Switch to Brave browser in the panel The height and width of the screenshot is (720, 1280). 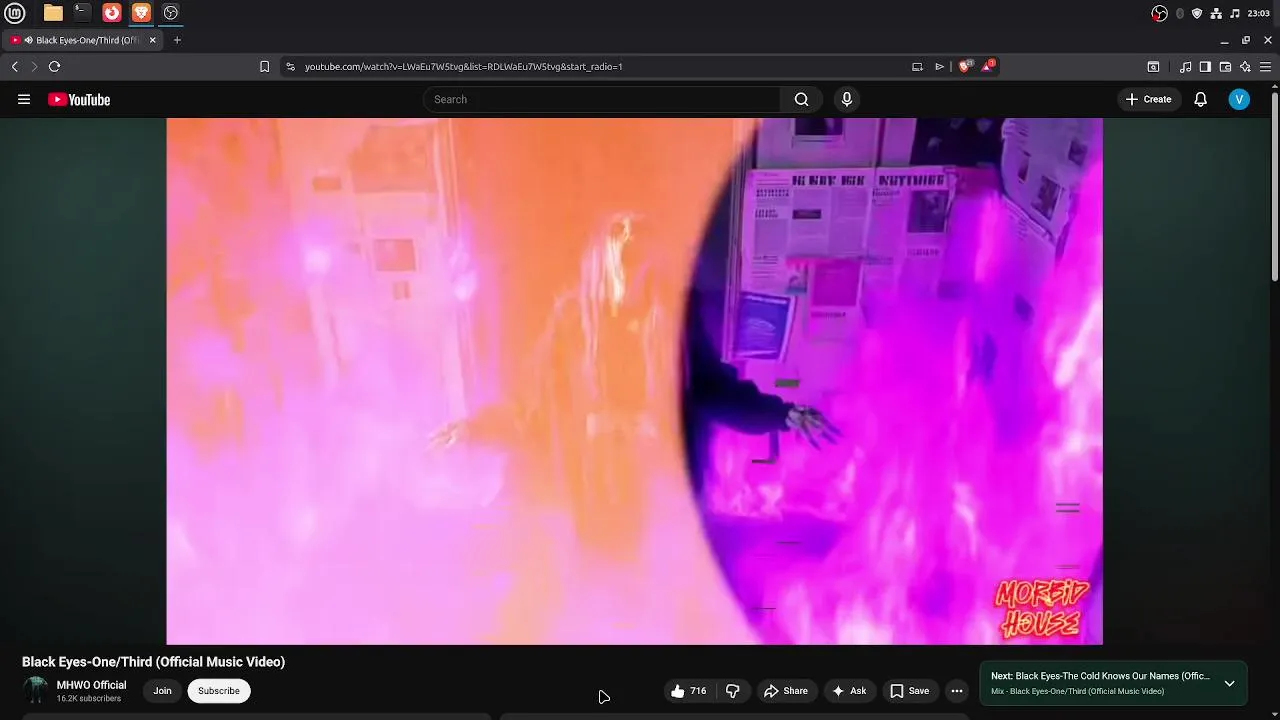point(141,13)
